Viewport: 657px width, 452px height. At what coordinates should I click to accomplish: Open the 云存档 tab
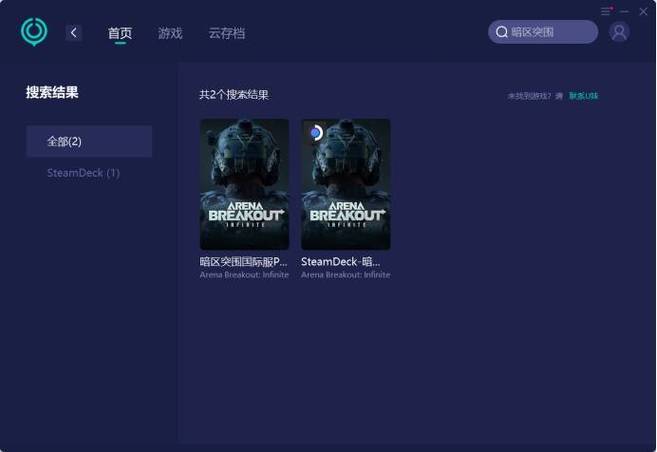[x=227, y=33]
